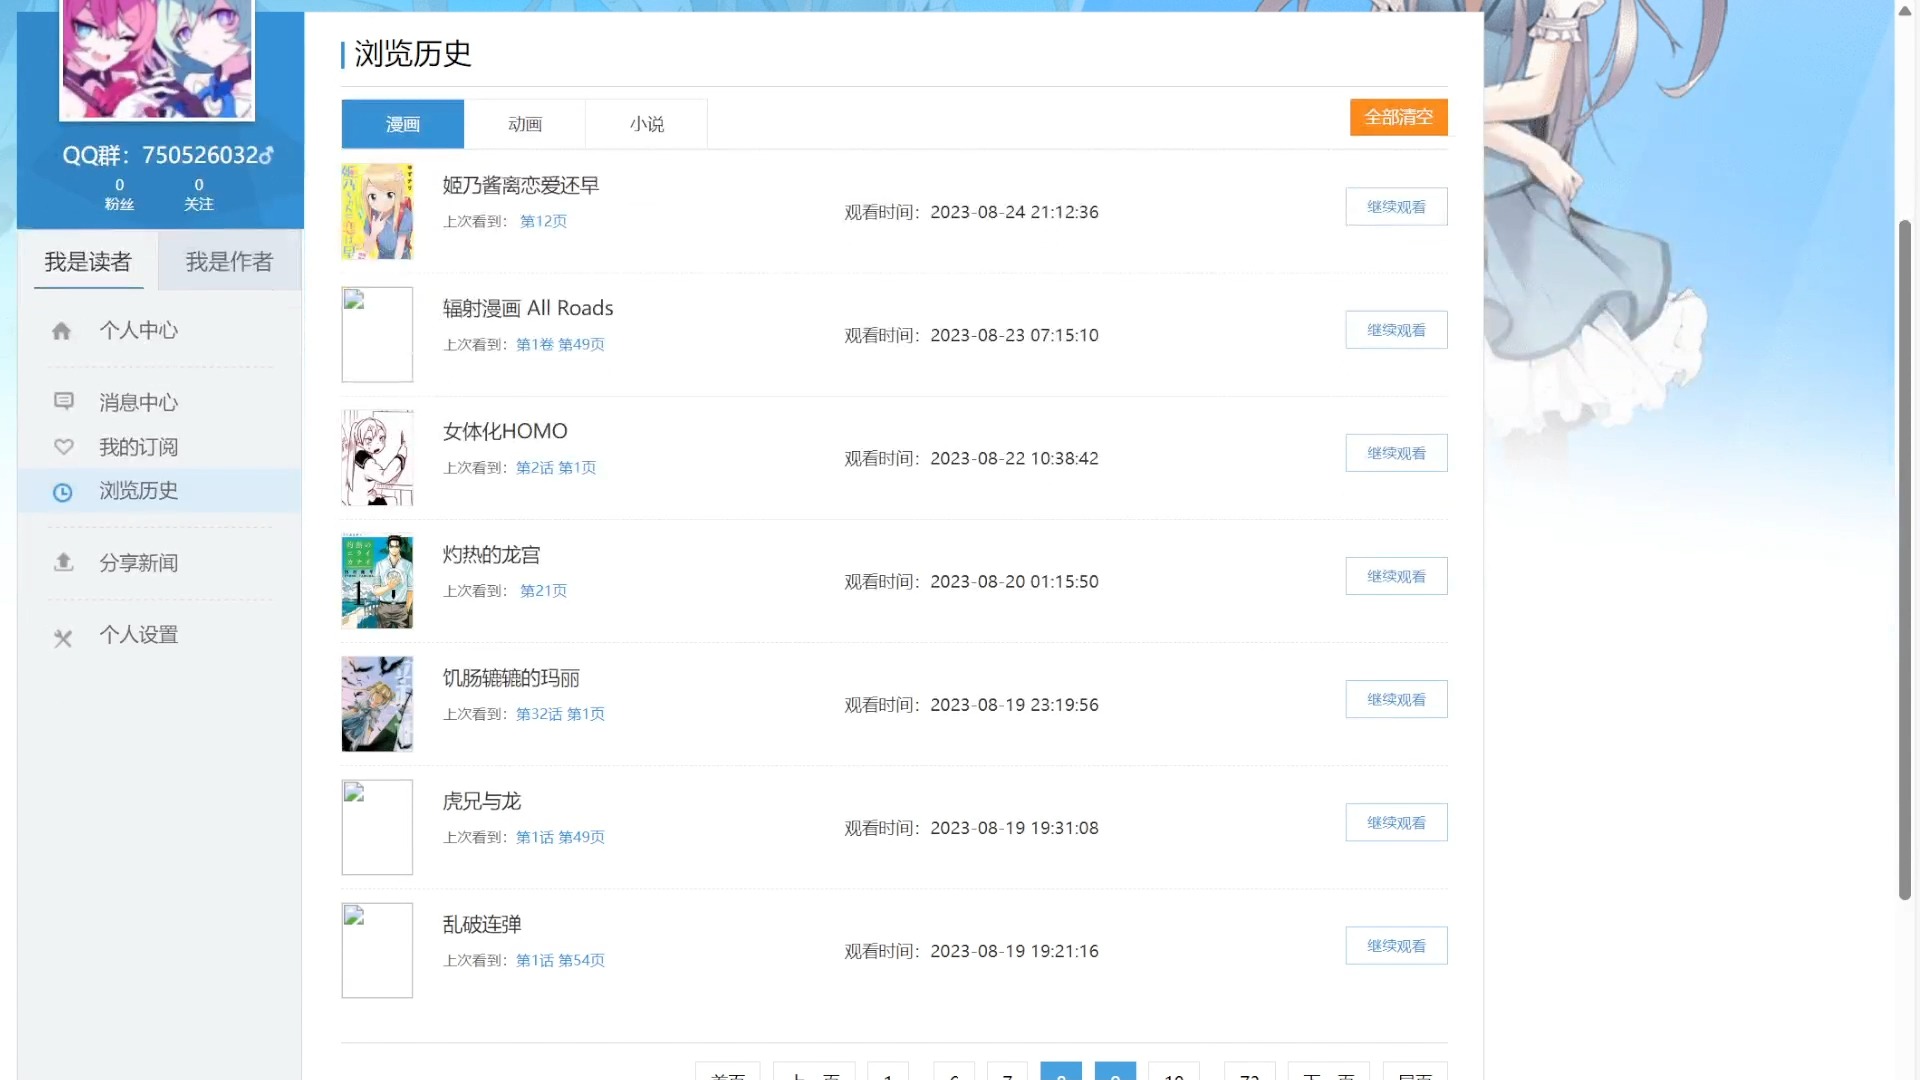Click the page vertical scrollbar thumb
This screenshot has width=1920, height=1080.
1905,560
